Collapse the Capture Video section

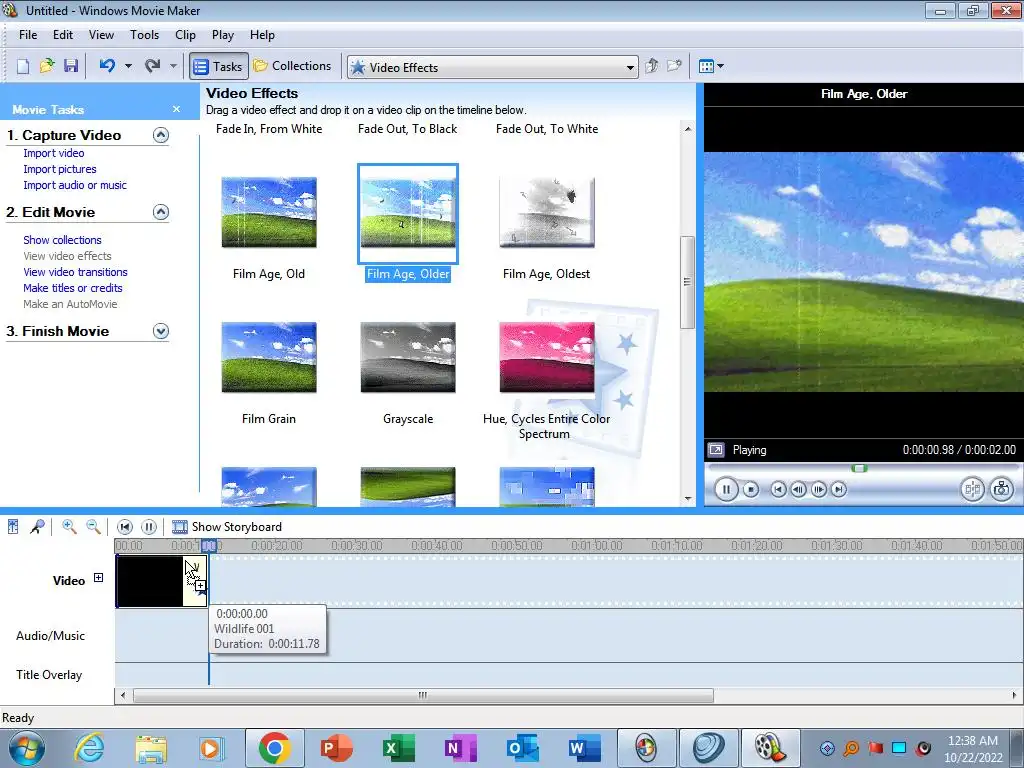click(x=161, y=135)
